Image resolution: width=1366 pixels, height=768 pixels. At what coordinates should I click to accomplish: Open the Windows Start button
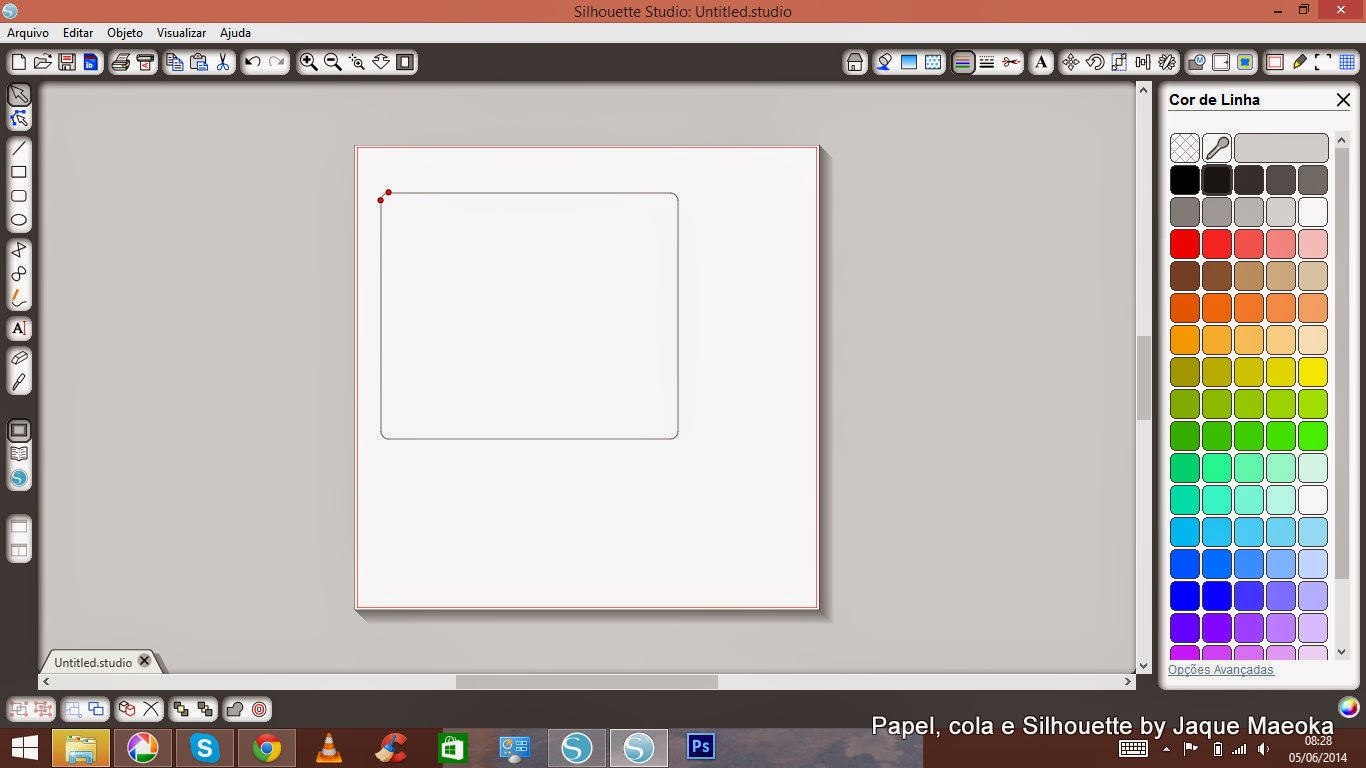click(x=24, y=747)
